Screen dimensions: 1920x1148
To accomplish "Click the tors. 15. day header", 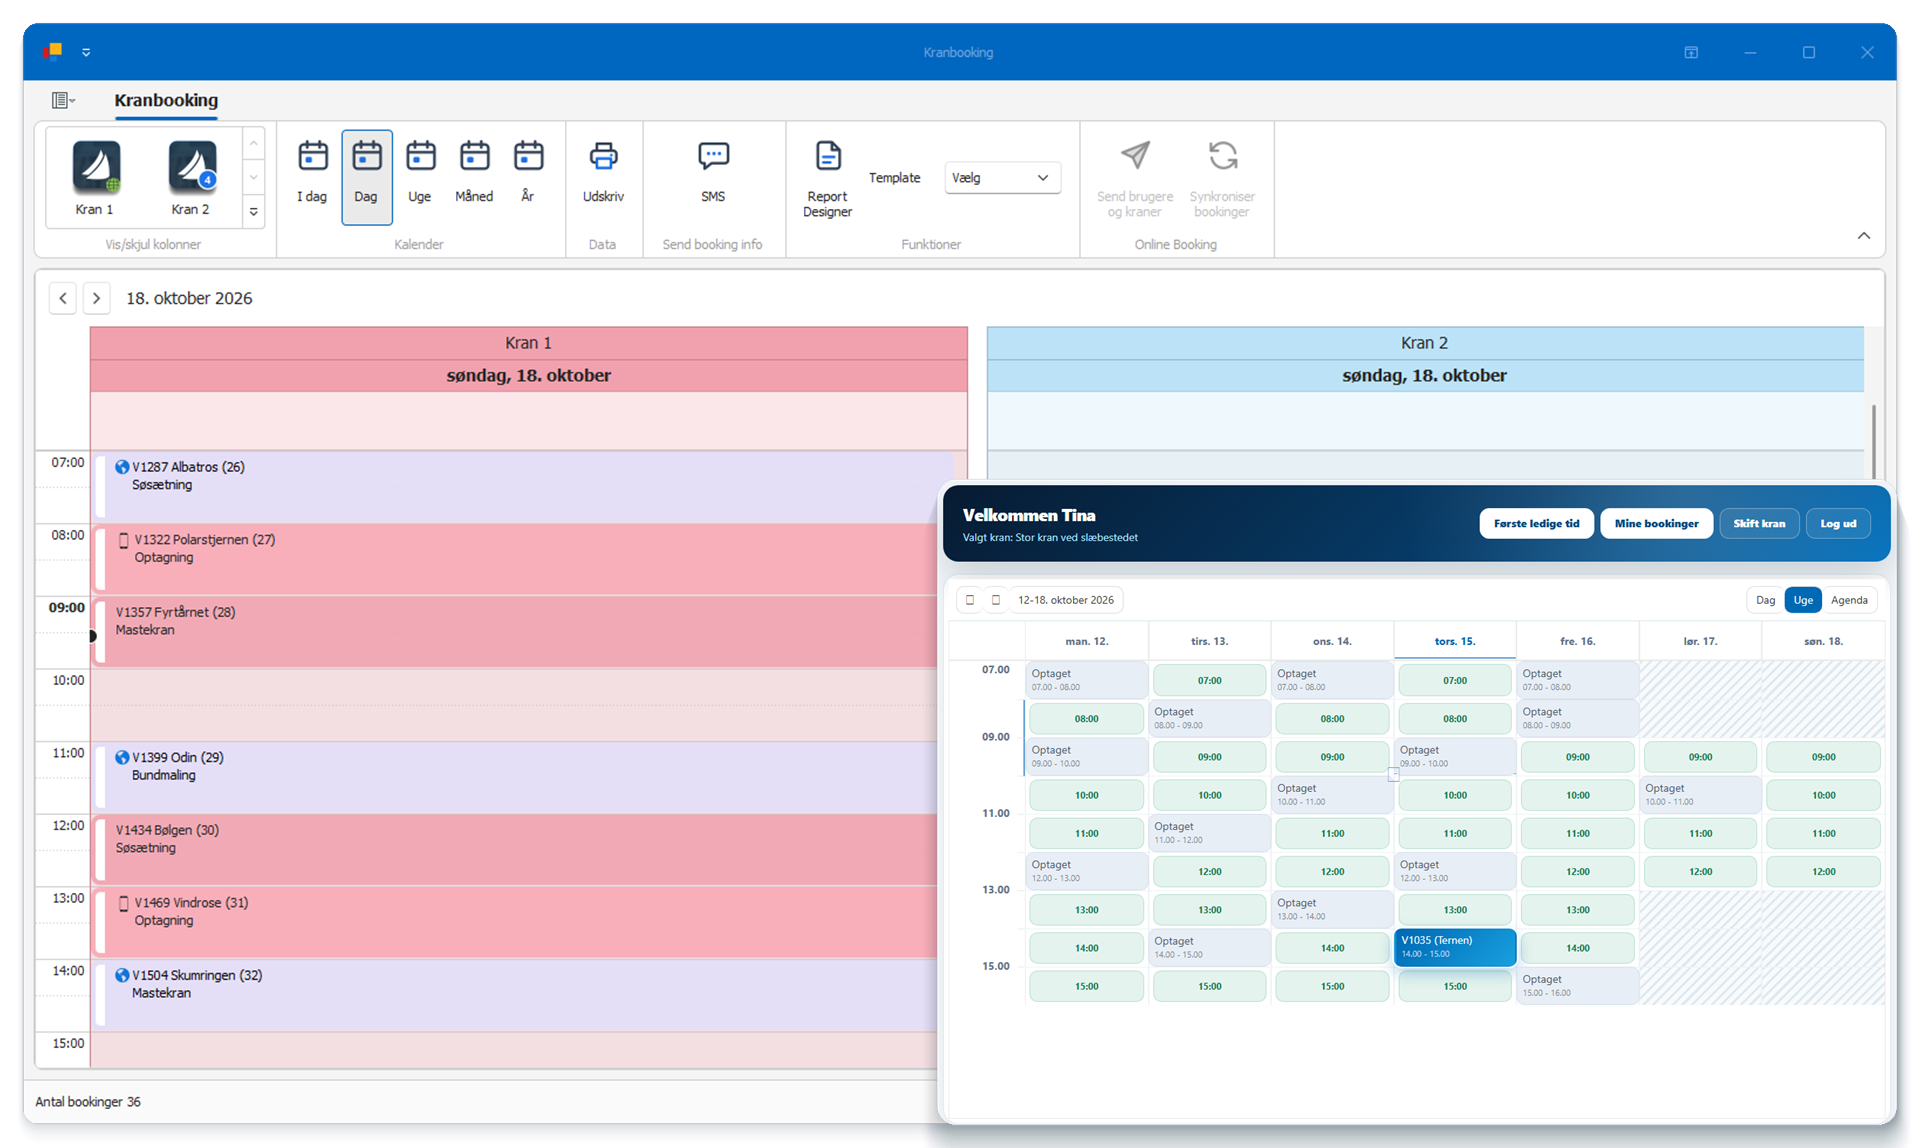I will tap(1454, 641).
